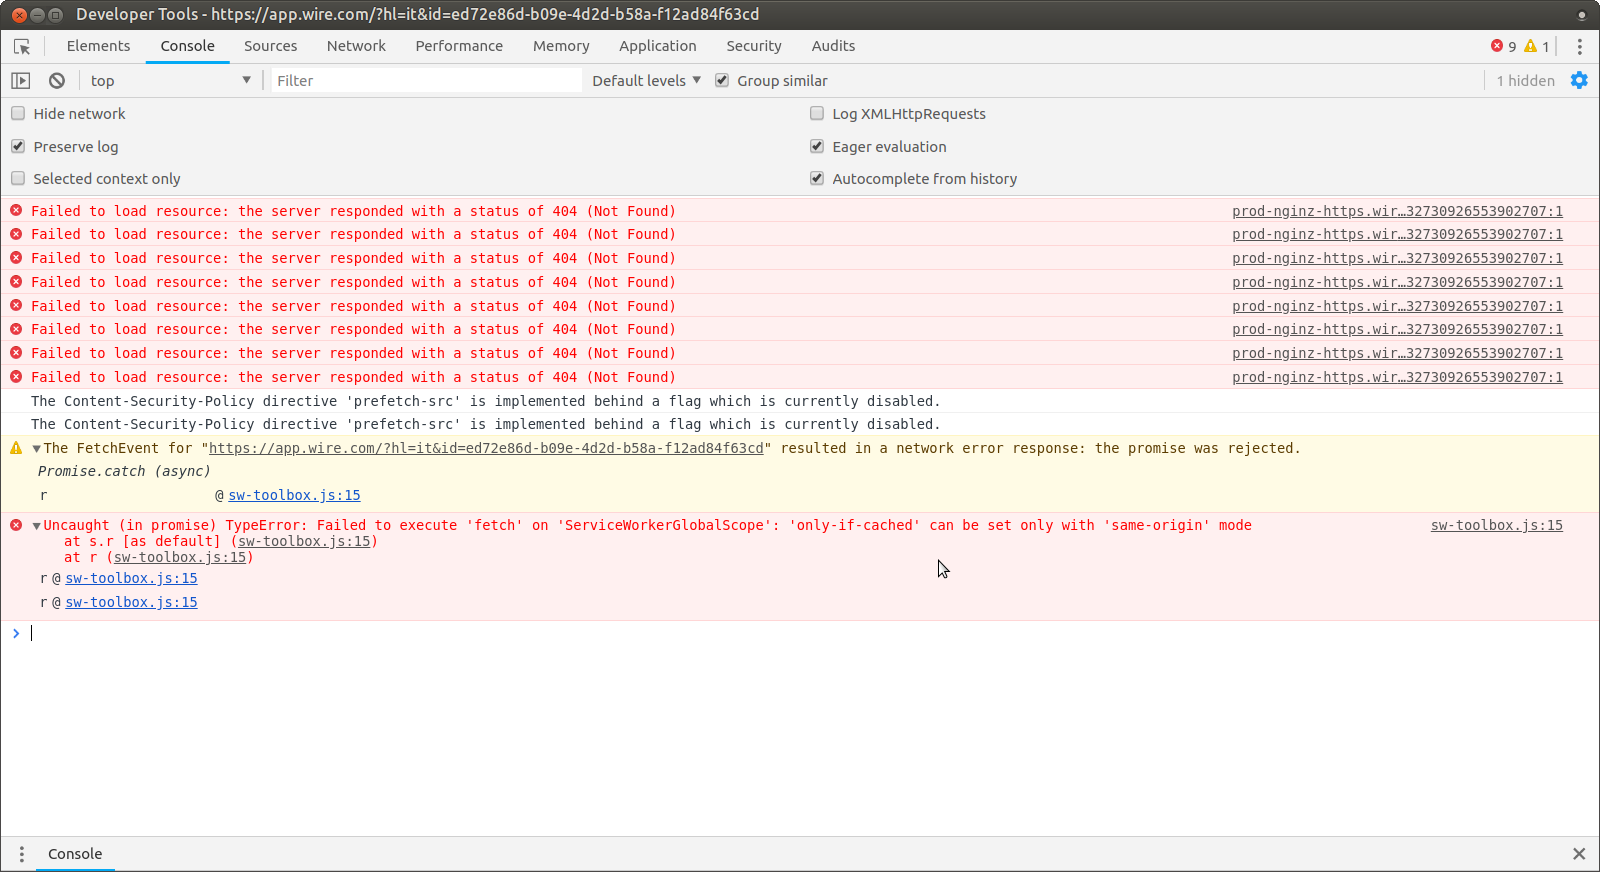Open the Performance tab
Viewport: 1600px width, 872px height.
tap(459, 46)
